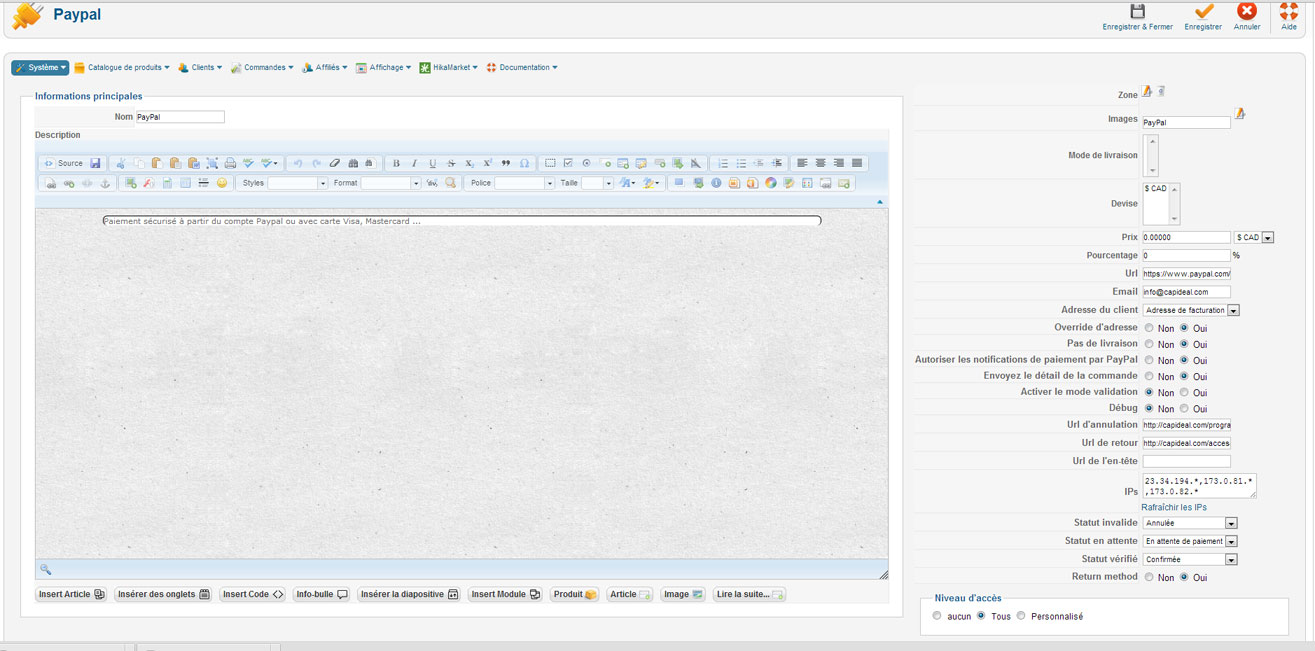Click the Cut scissors icon in editor
Image resolution: width=1315 pixels, height=651 pixels.
121,163
